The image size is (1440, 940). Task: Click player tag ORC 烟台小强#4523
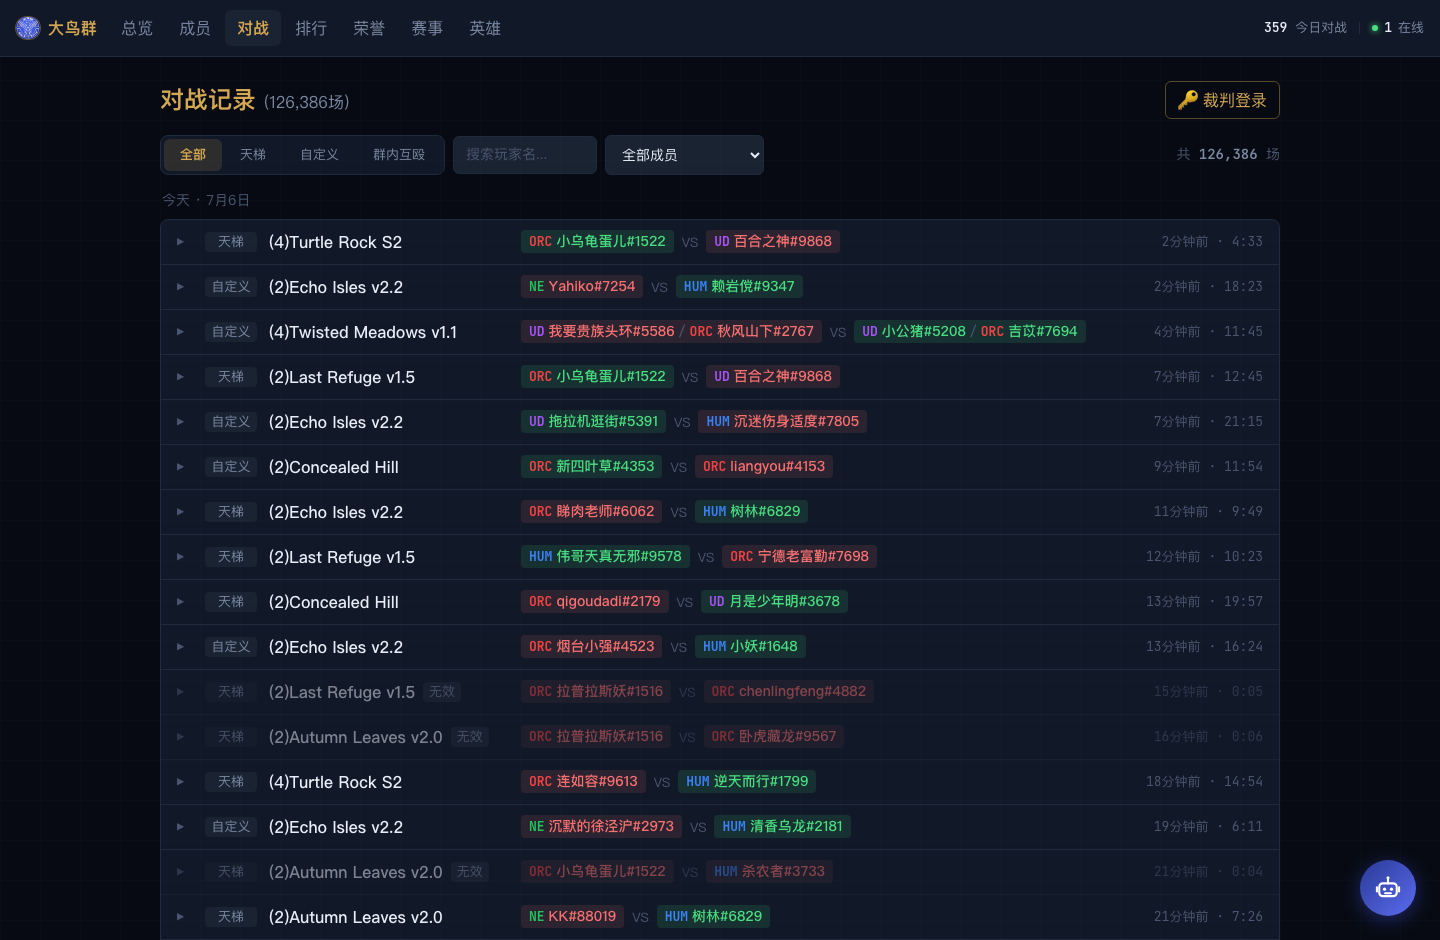point(591,646)
